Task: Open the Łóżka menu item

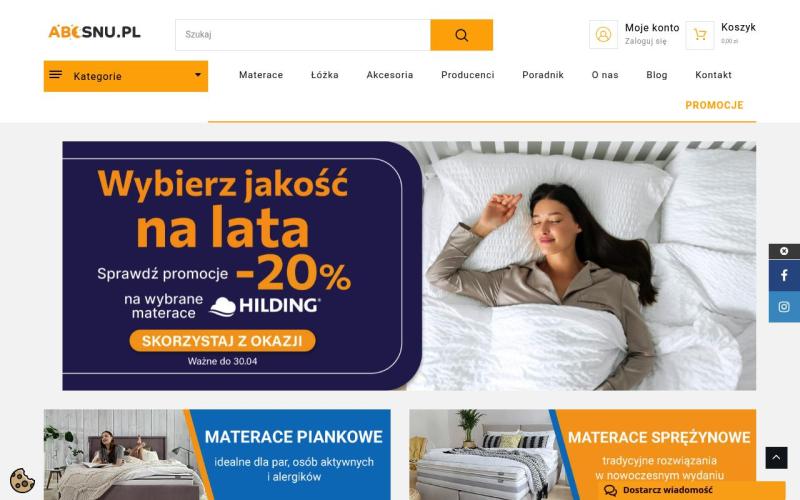Action: pyautogui.click(x=324, y=75)
